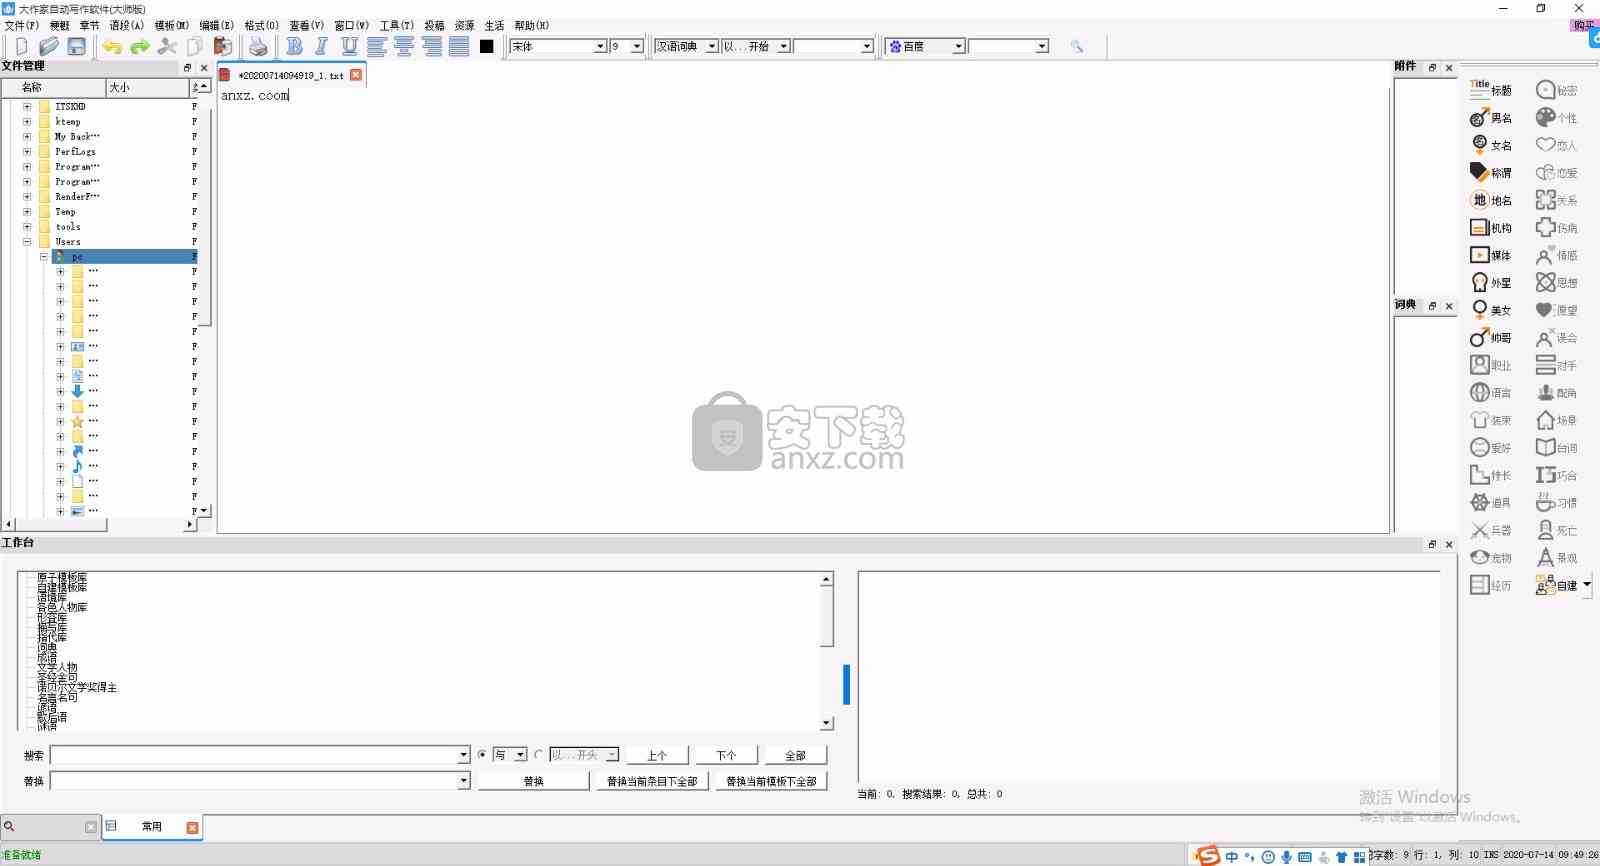
Task: Expand the PerfLogs folder
Action: point(27,151)
